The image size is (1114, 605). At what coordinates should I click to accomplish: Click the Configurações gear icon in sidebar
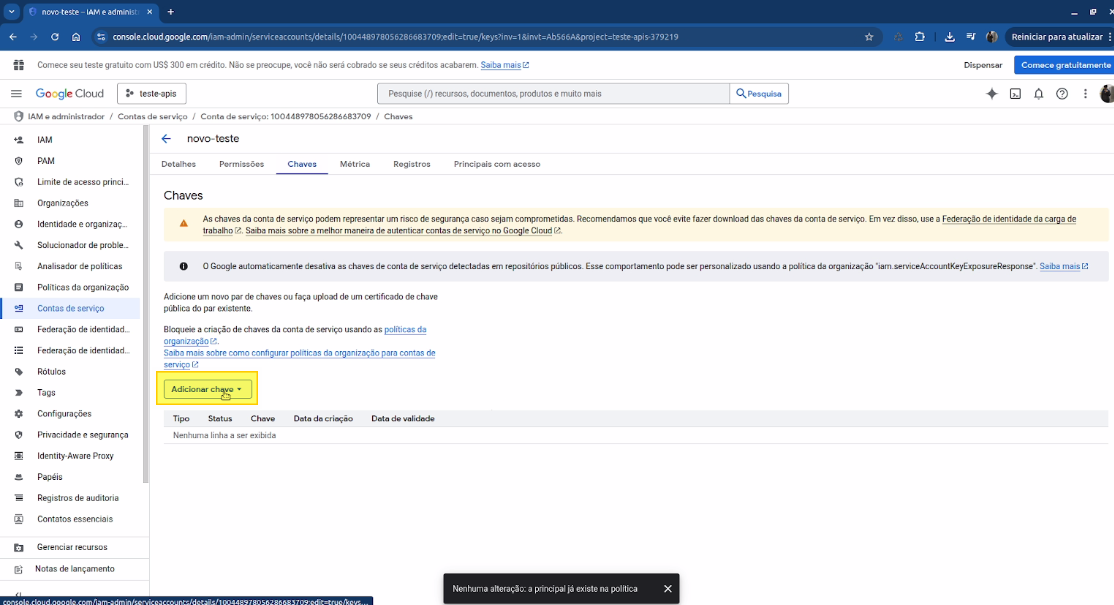(x=18, y=413)
